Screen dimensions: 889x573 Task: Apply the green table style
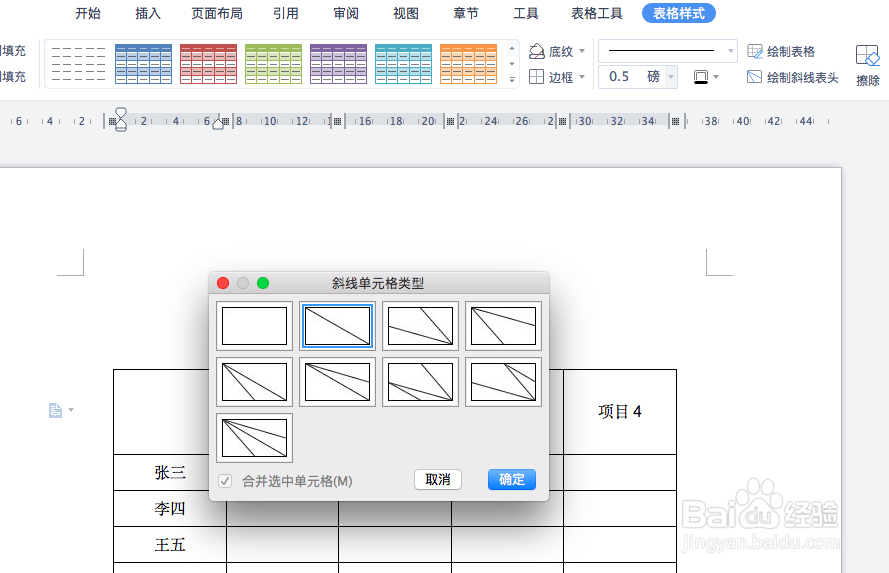pos(273,64)
